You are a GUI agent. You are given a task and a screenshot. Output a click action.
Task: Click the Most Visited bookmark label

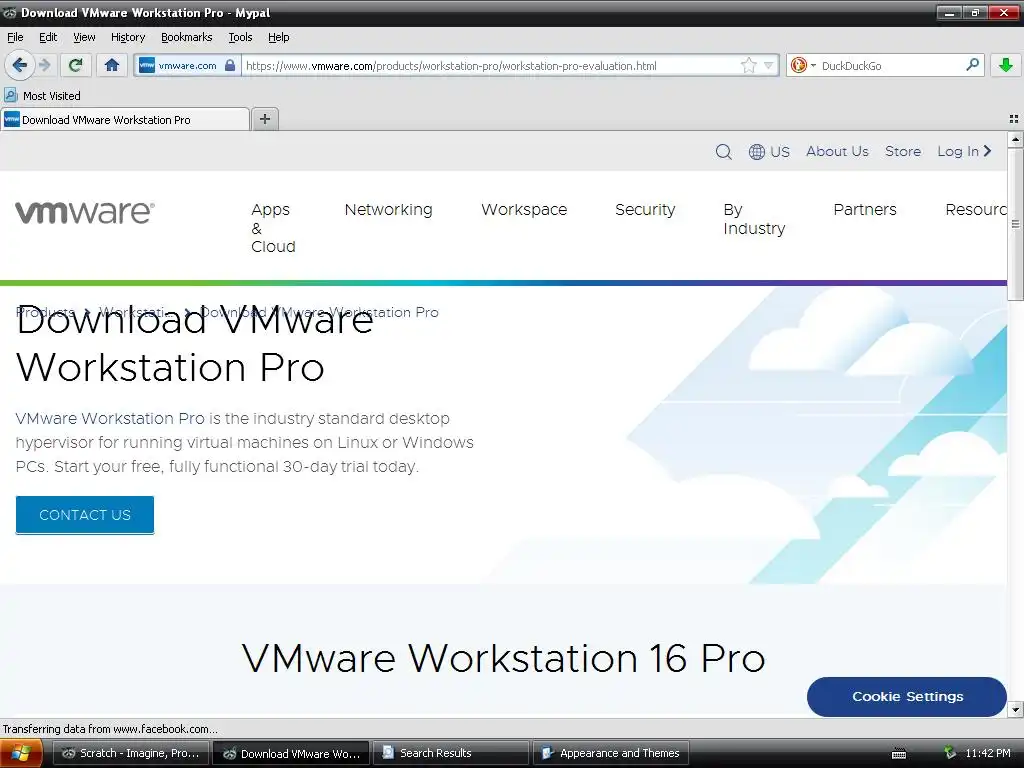[52, 96]
